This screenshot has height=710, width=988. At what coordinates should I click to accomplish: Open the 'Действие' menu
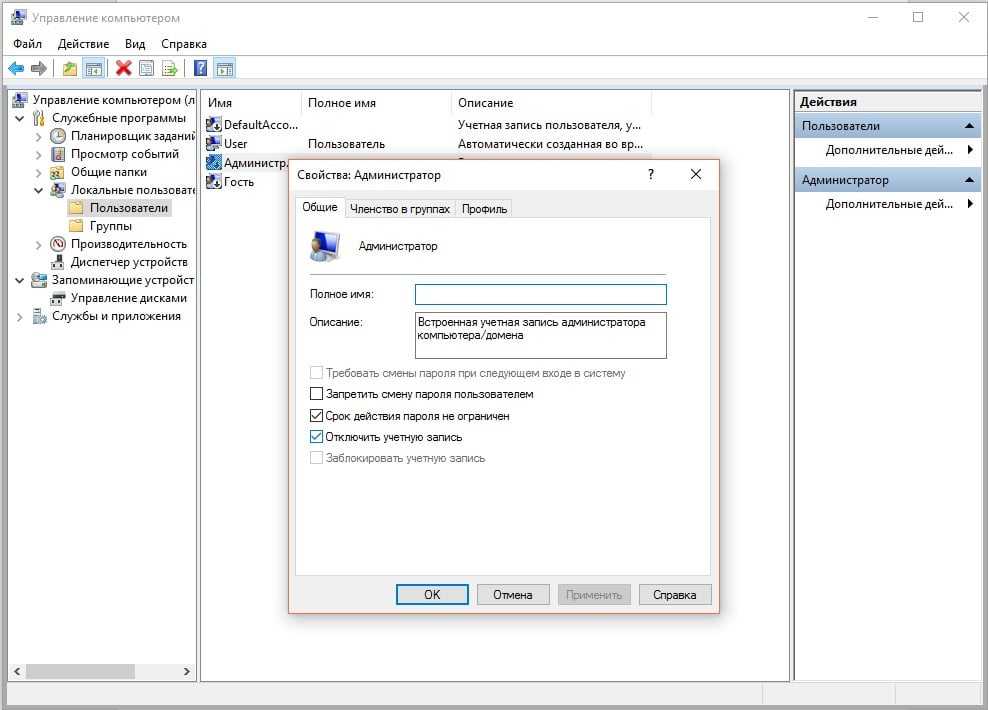coord(83,44)
